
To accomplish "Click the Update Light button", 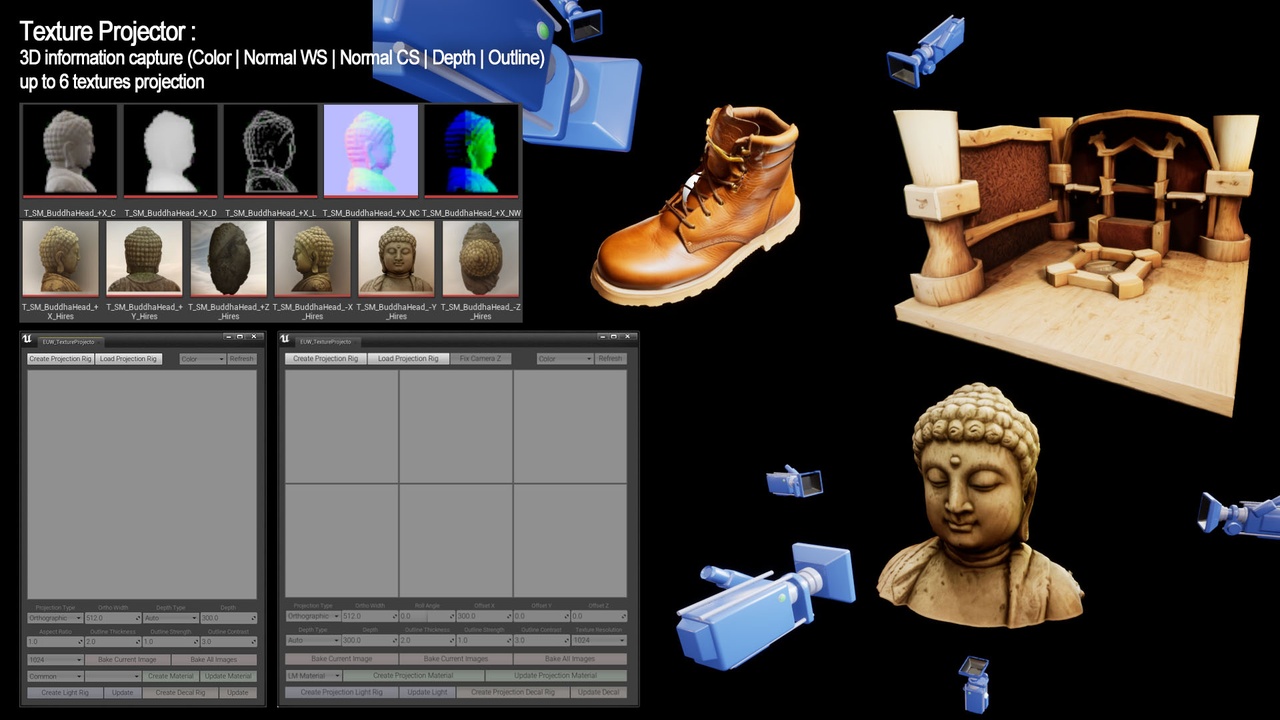I will click(427, 692).
